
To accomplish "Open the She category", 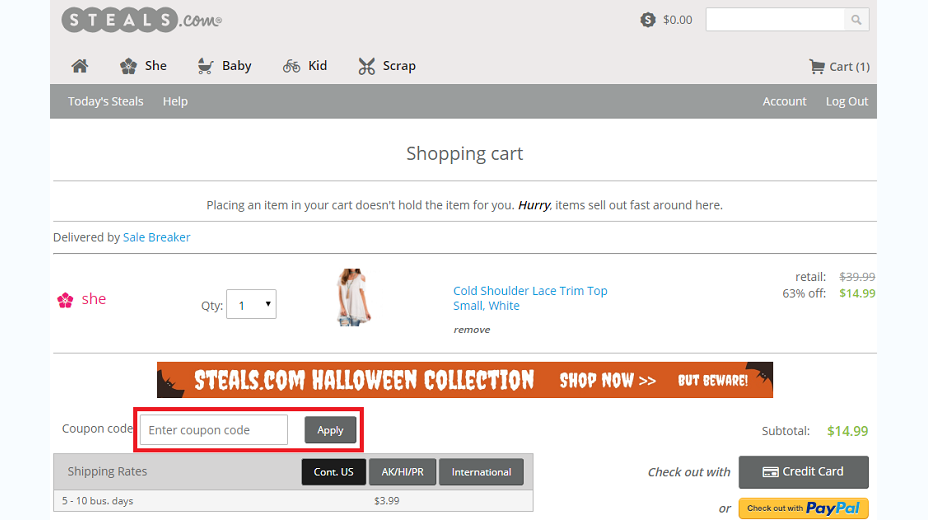I will 156,66.
